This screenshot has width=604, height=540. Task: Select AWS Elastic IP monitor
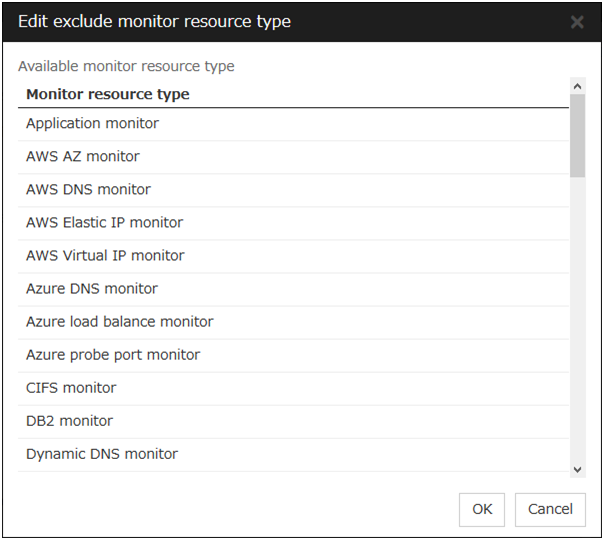104,223
